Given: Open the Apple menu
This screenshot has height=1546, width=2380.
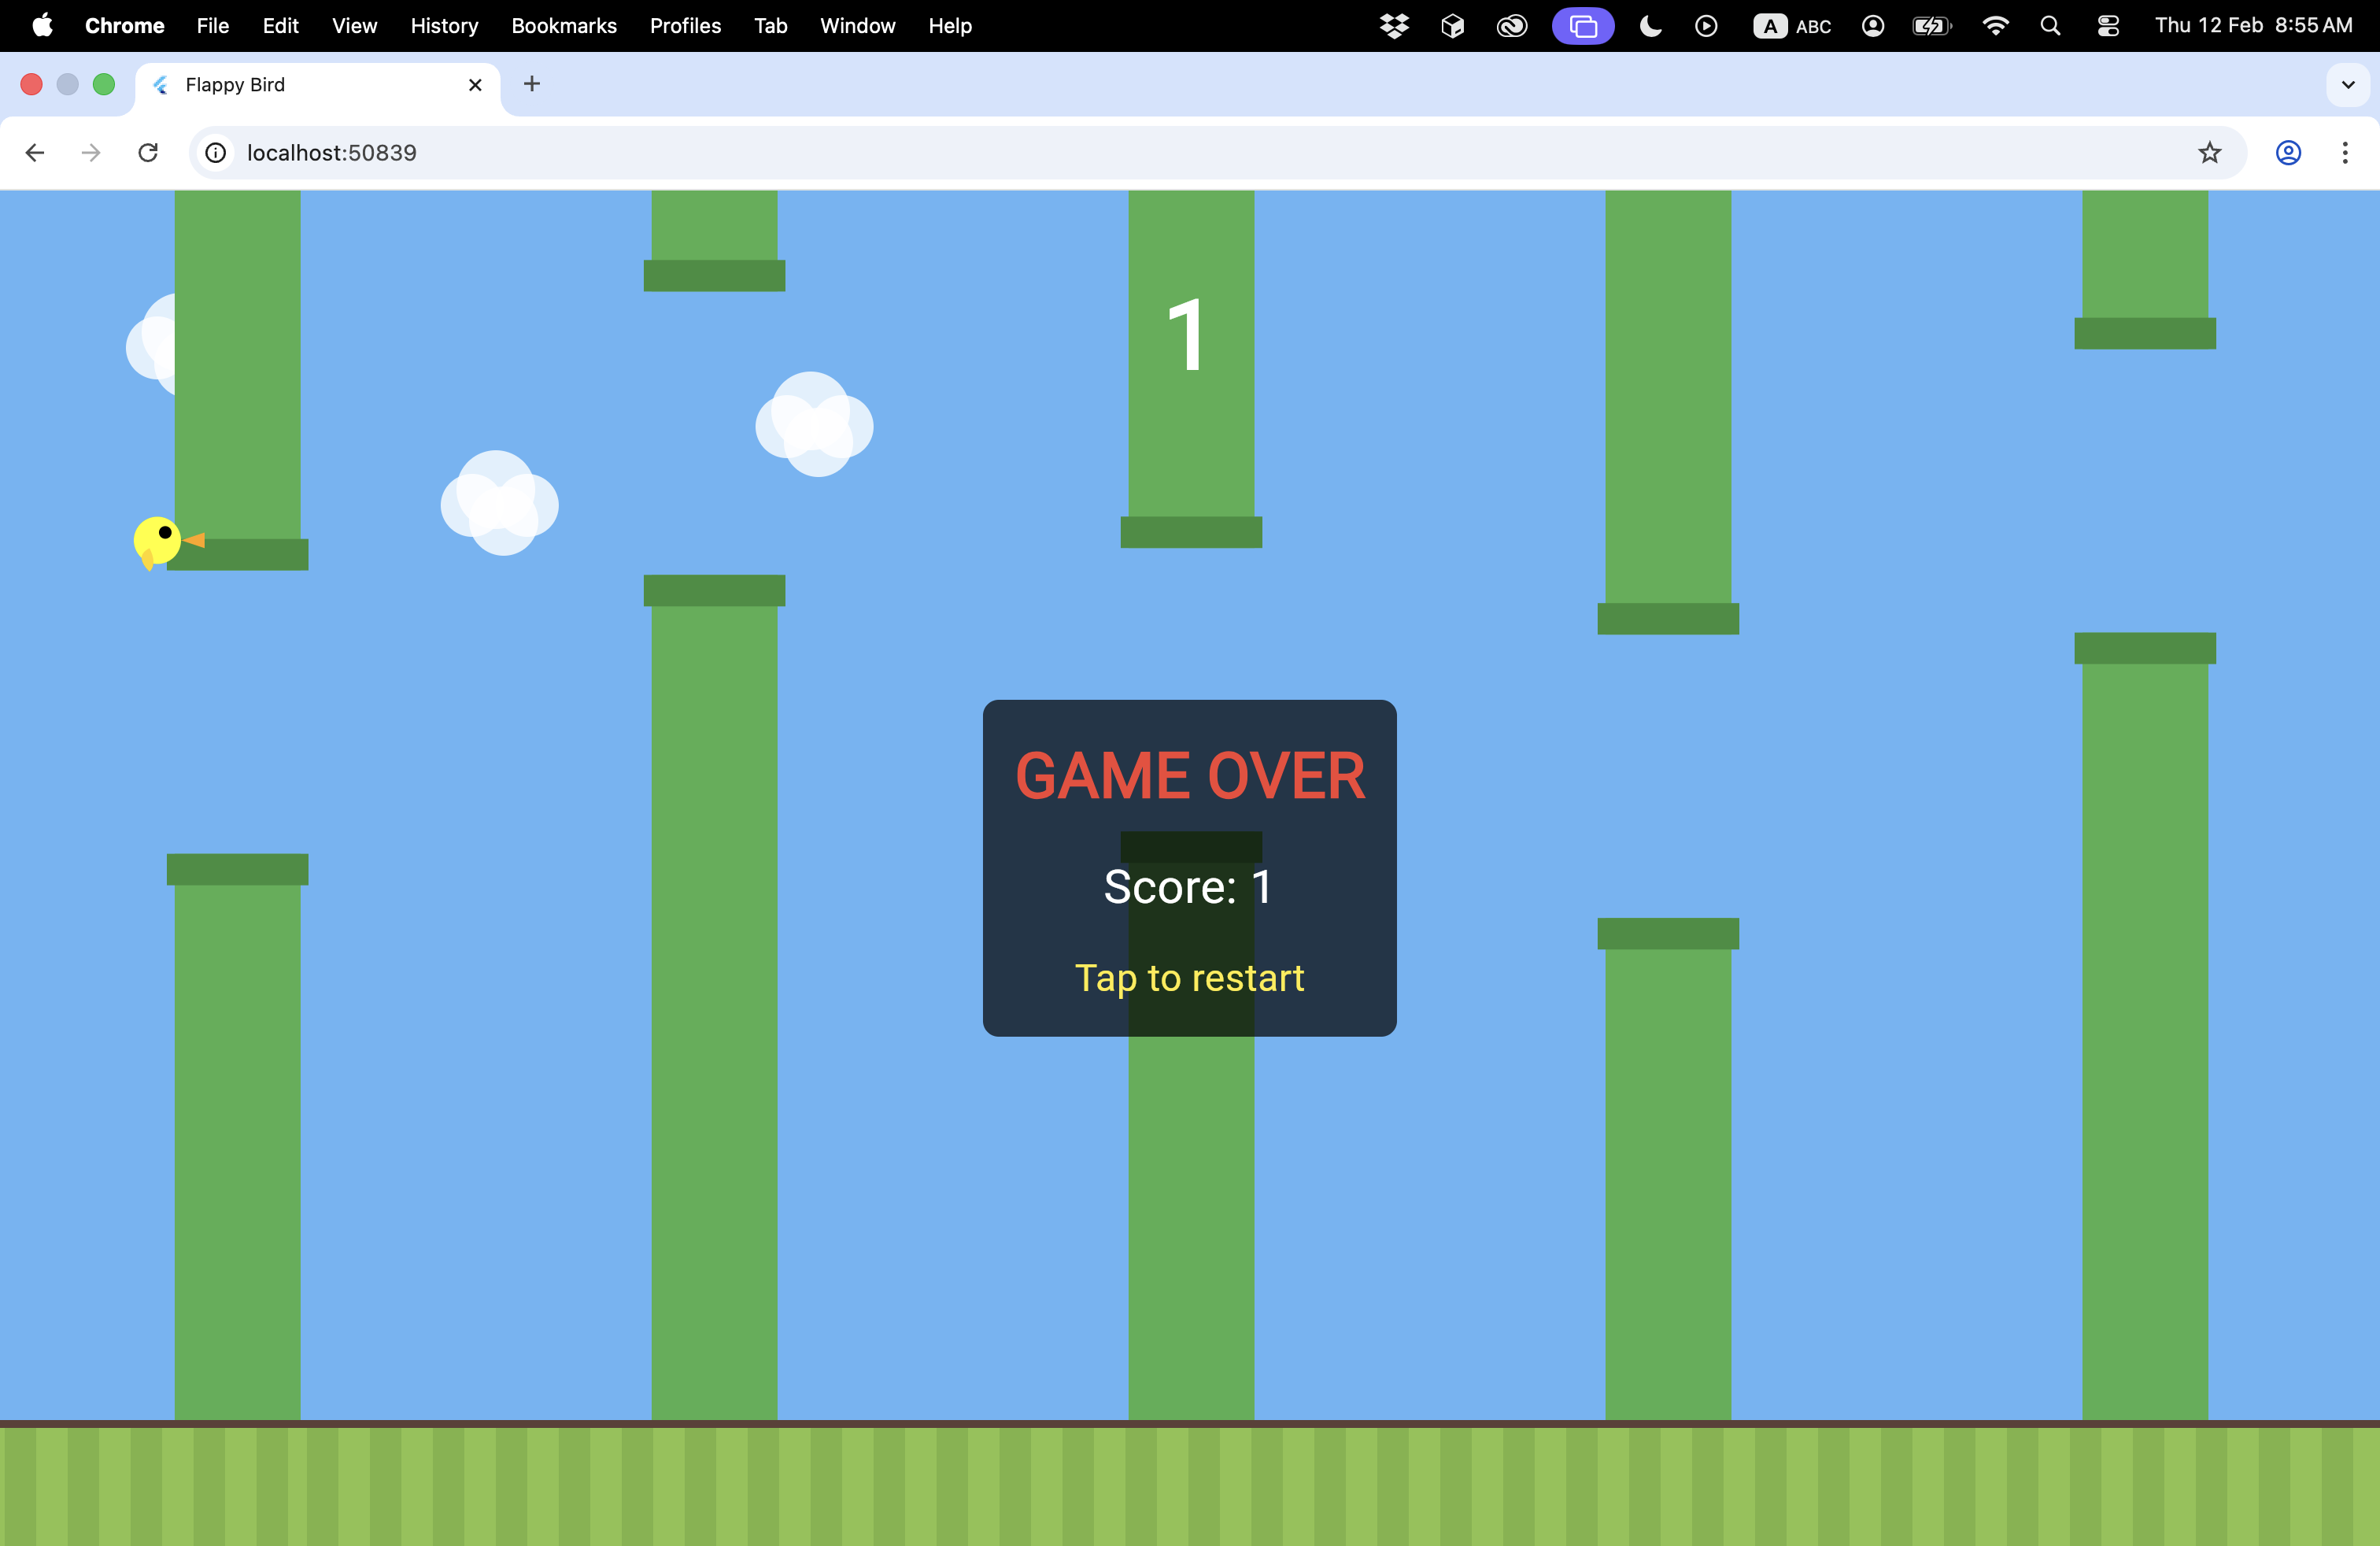Looking at the screenshot, I should [42, 26].
